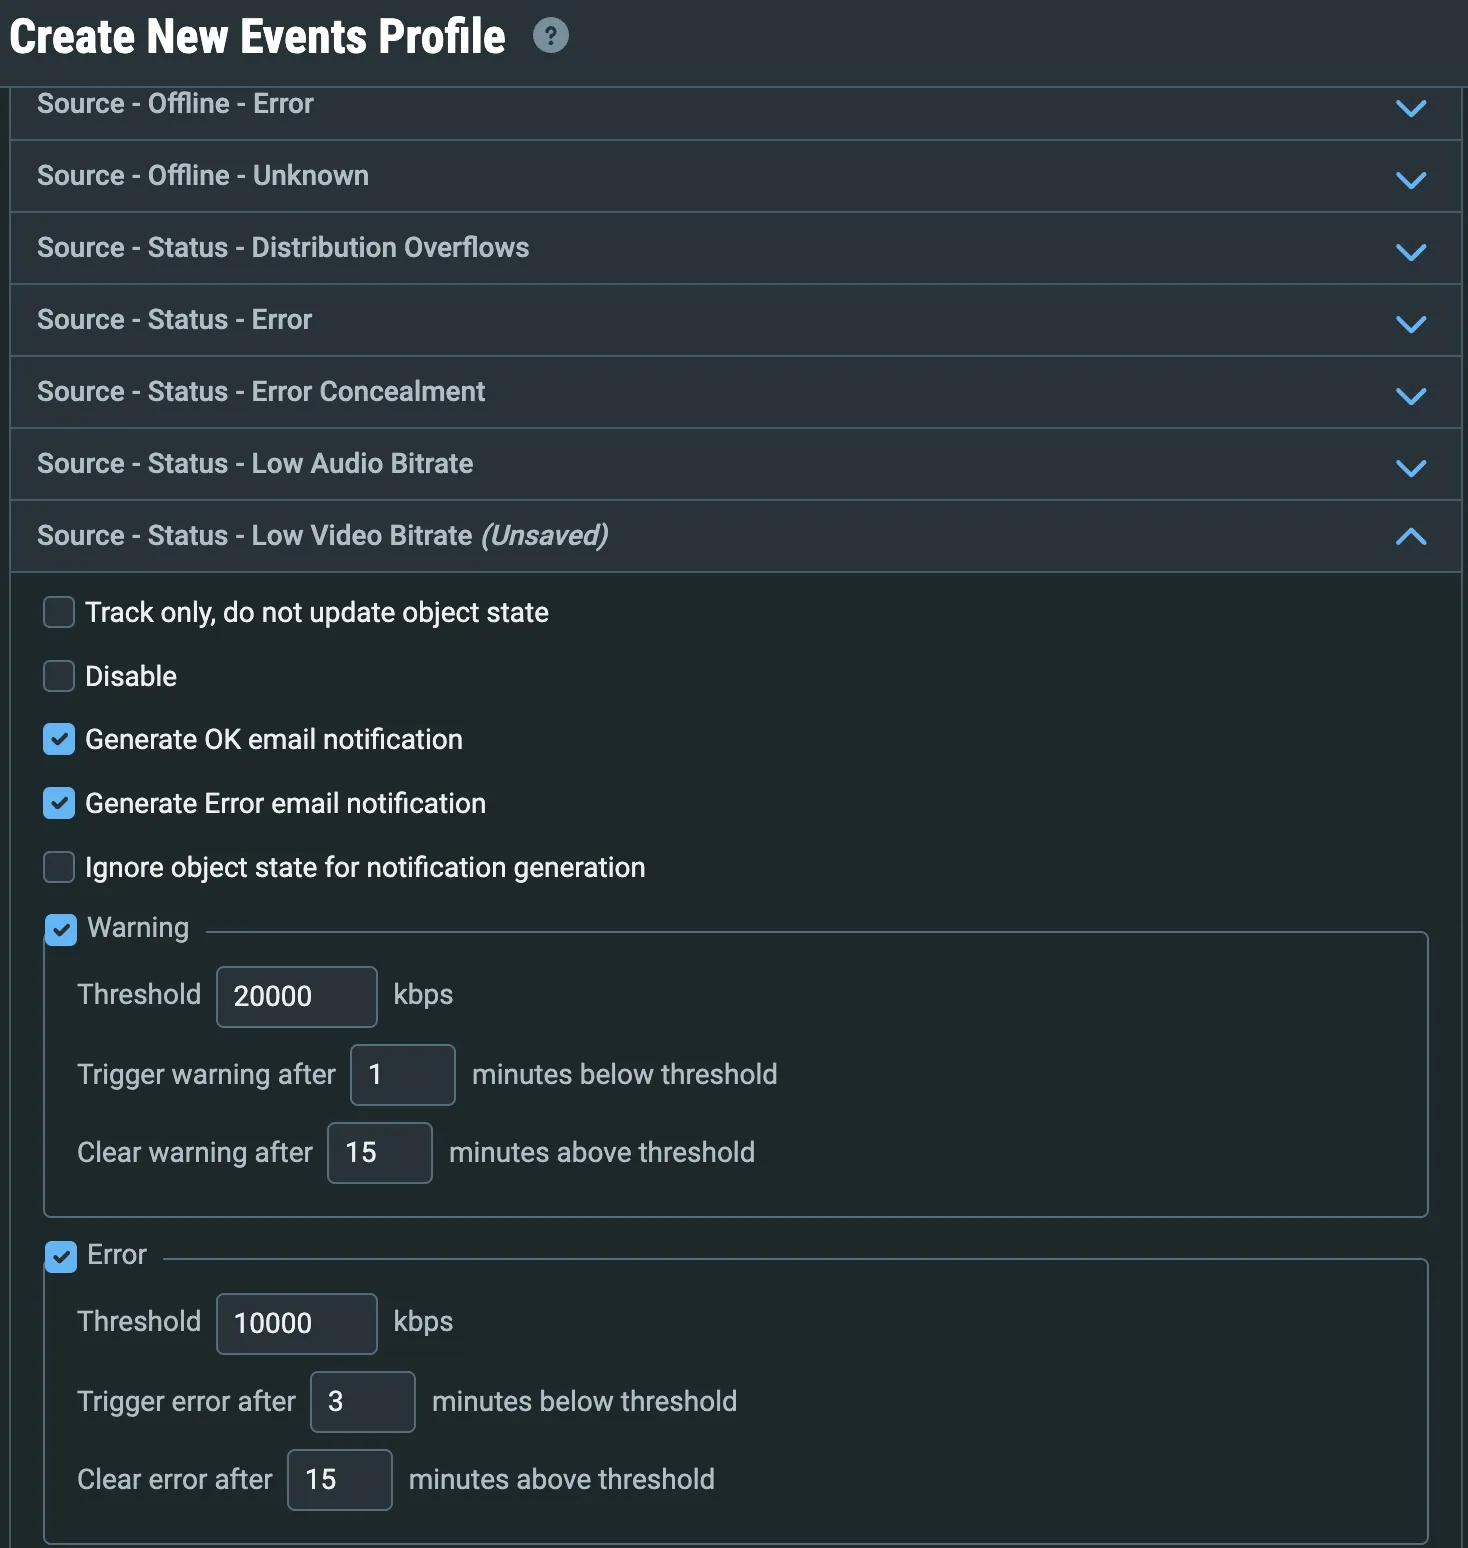Expand Source - Offline - Error chevron
The width and height of the screenshot is (1468, 1548).
point(1410,108)
